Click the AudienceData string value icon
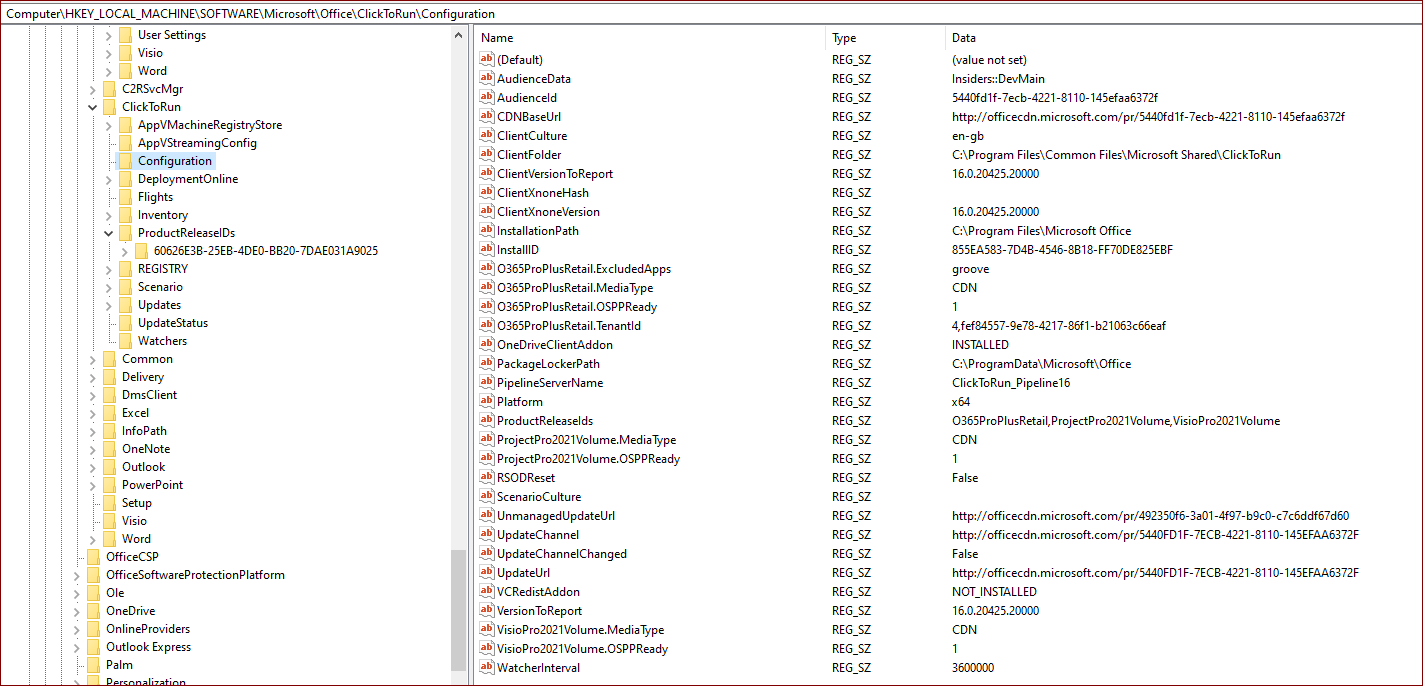The height and width of the screenshot is (686, 1423). tap(487, 79)
